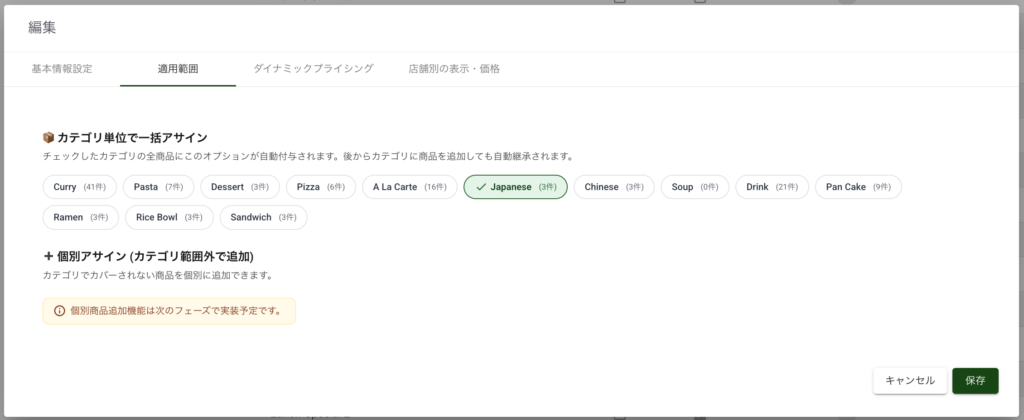The width and height of the screenshot is (1024, 420).
Task: Click the box icon beside カテゴリ単位で一括アサイン
Action: tap(48, 138)
